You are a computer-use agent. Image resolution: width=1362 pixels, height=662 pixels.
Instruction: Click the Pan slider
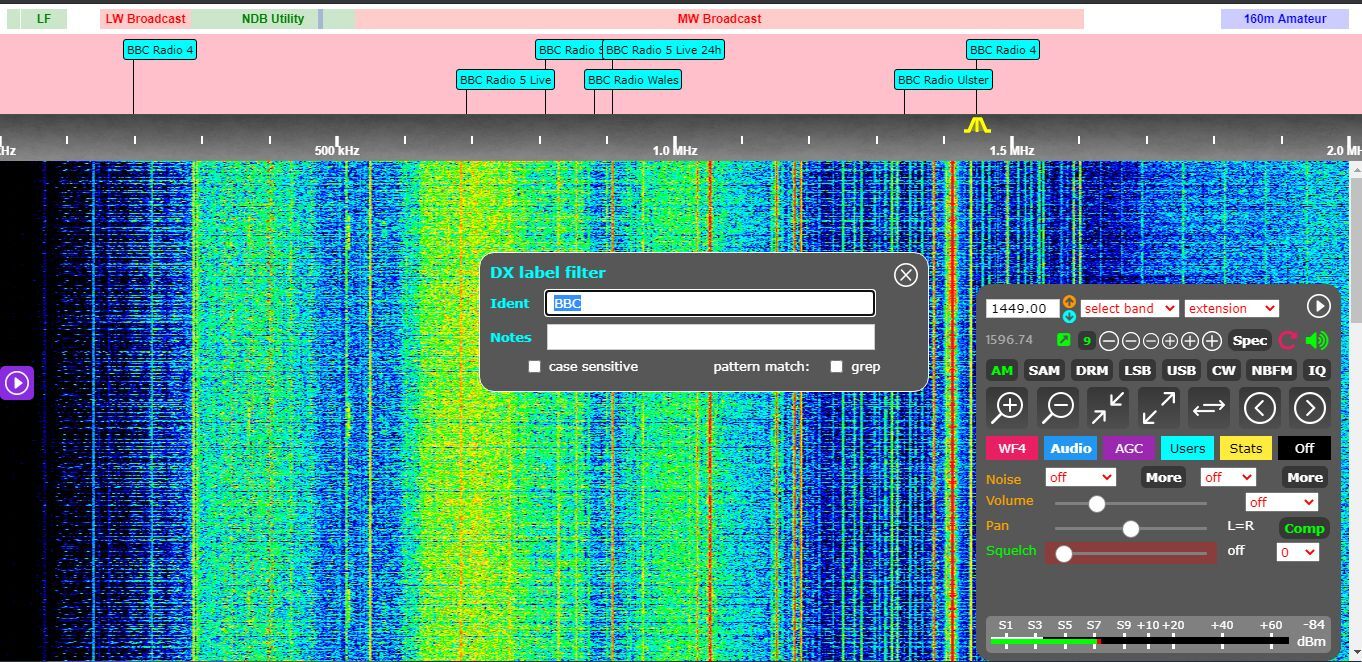pos(1131,529)
